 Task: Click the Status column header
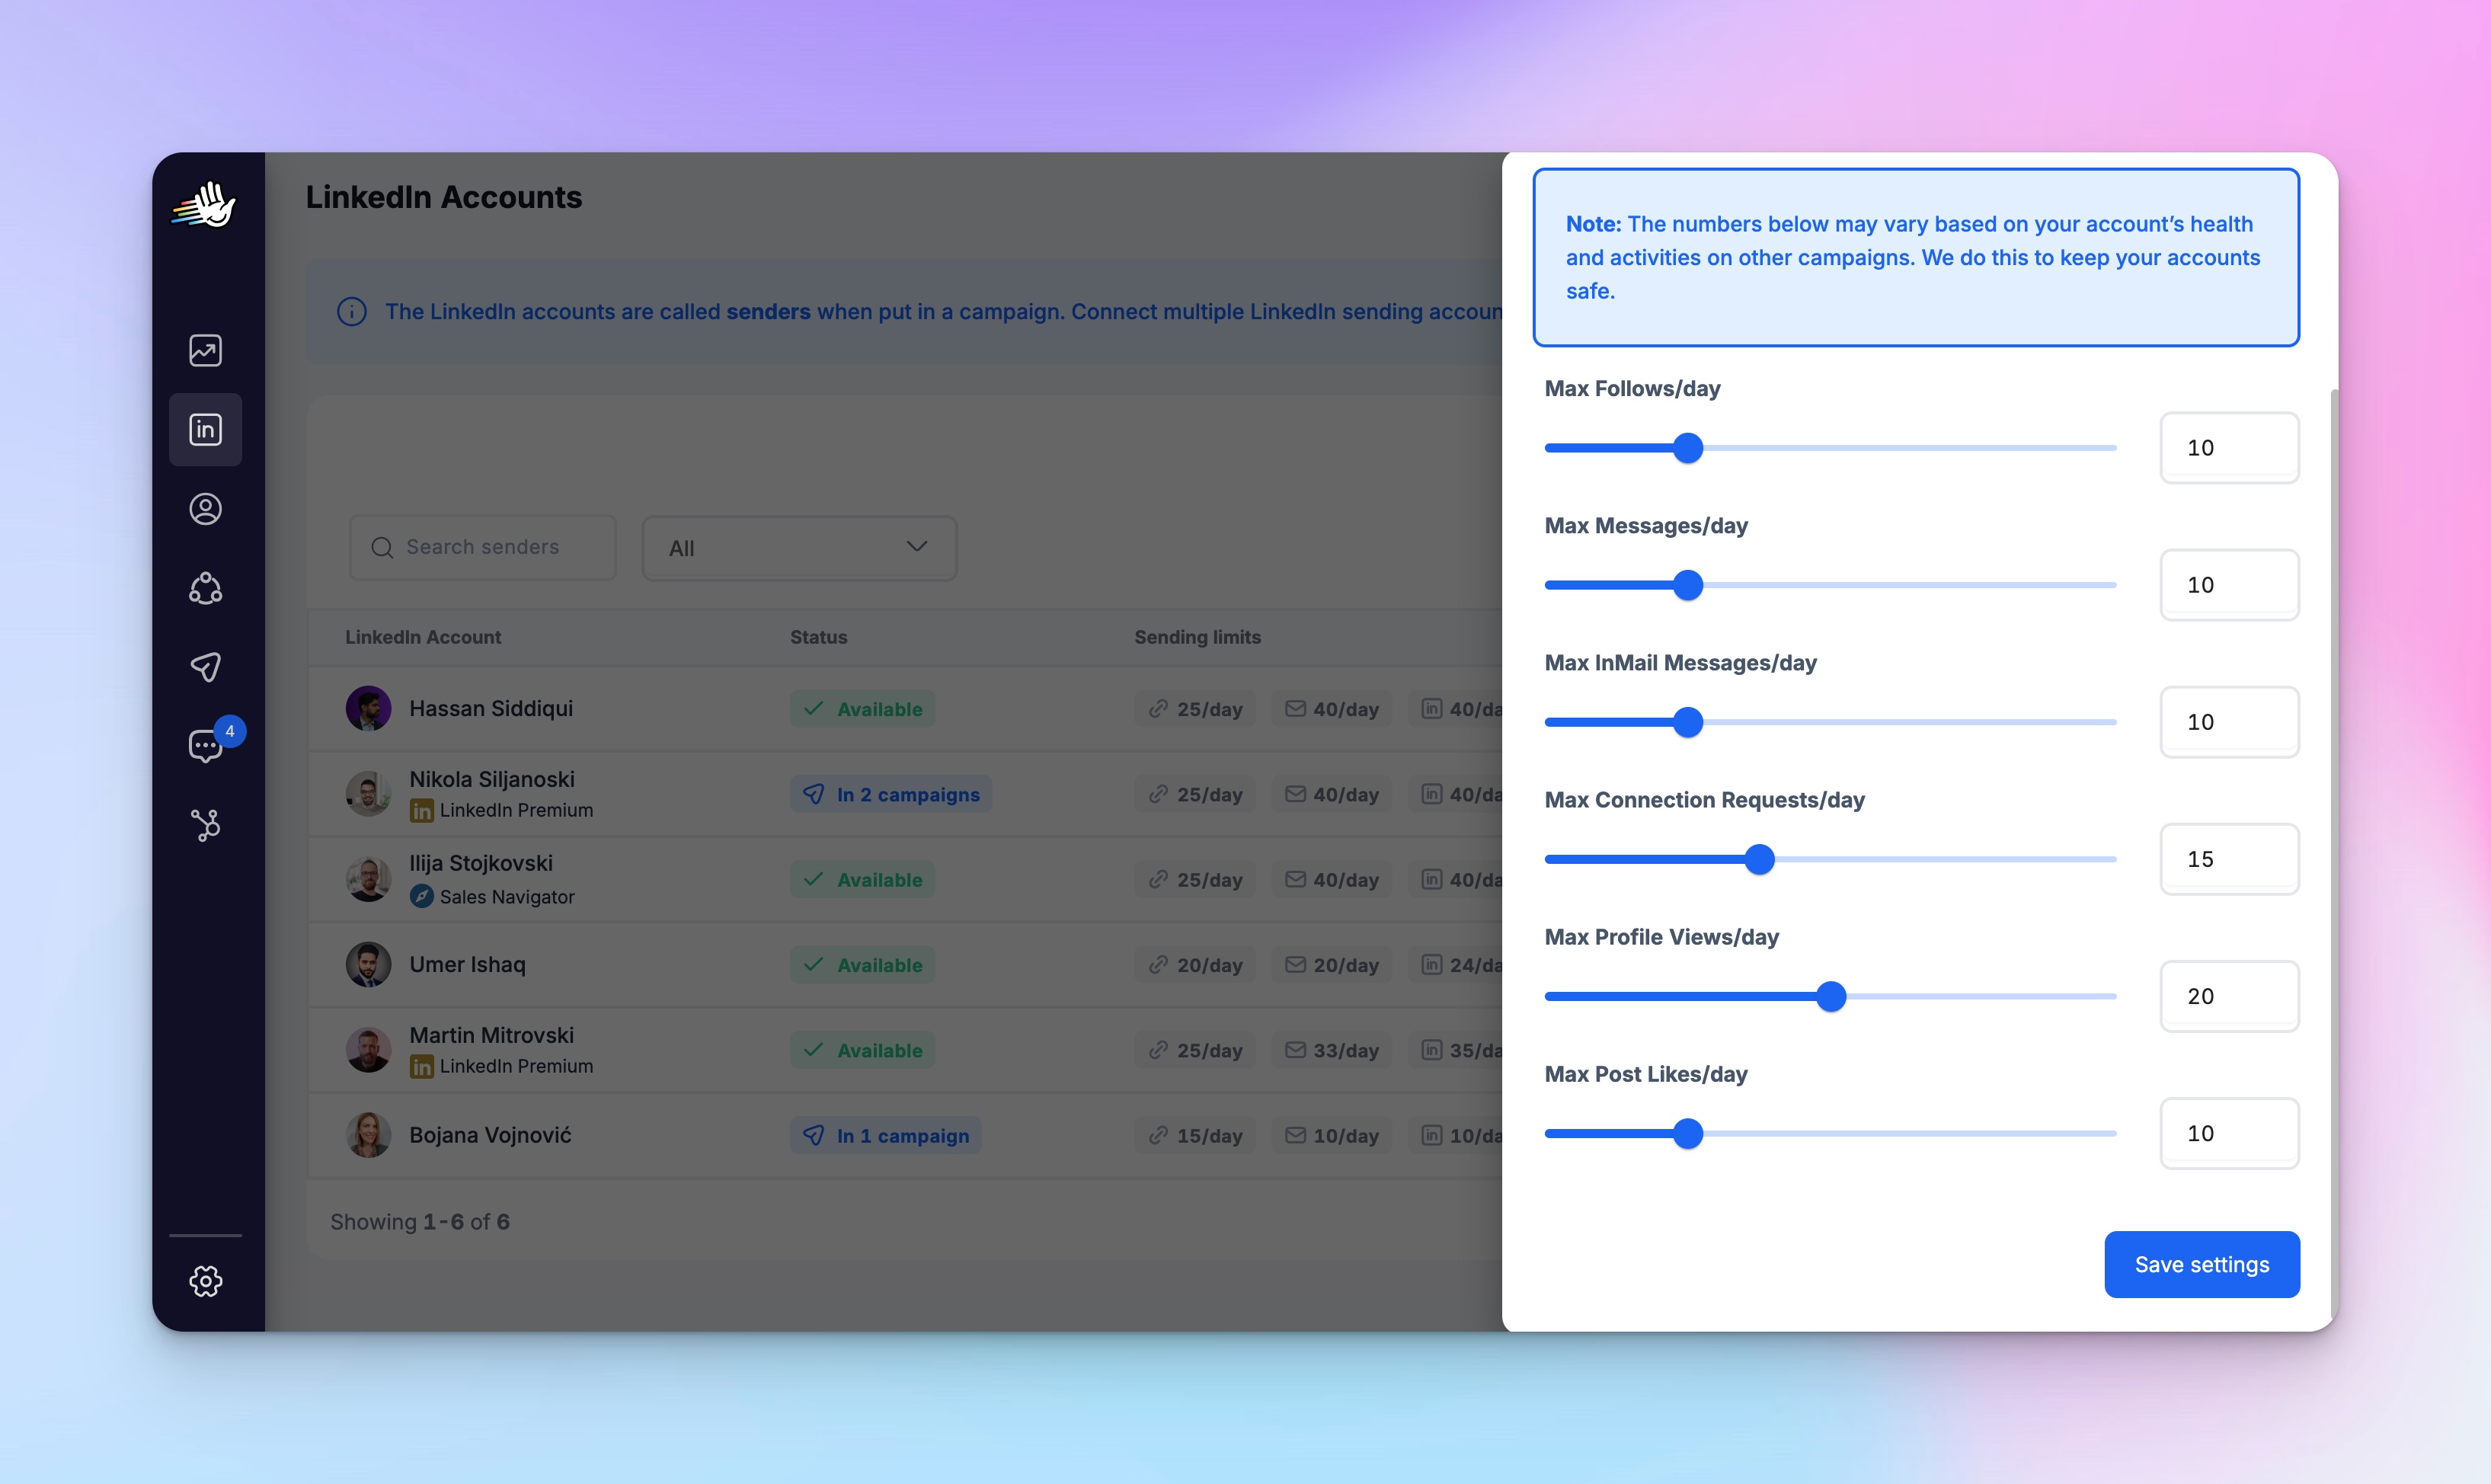pos(818,637)
